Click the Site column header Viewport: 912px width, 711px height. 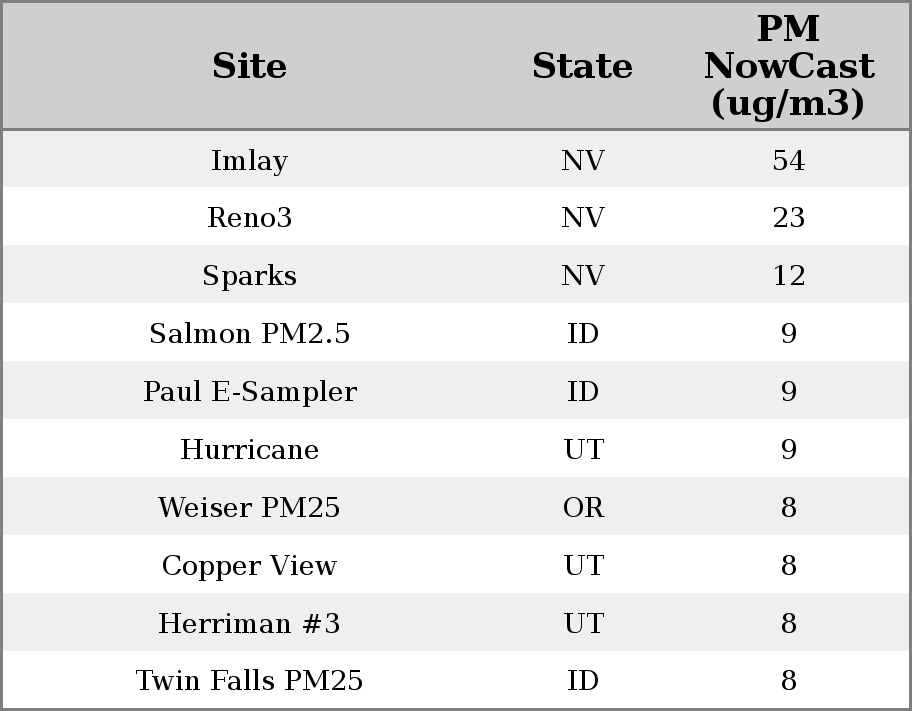pos(249,67)
